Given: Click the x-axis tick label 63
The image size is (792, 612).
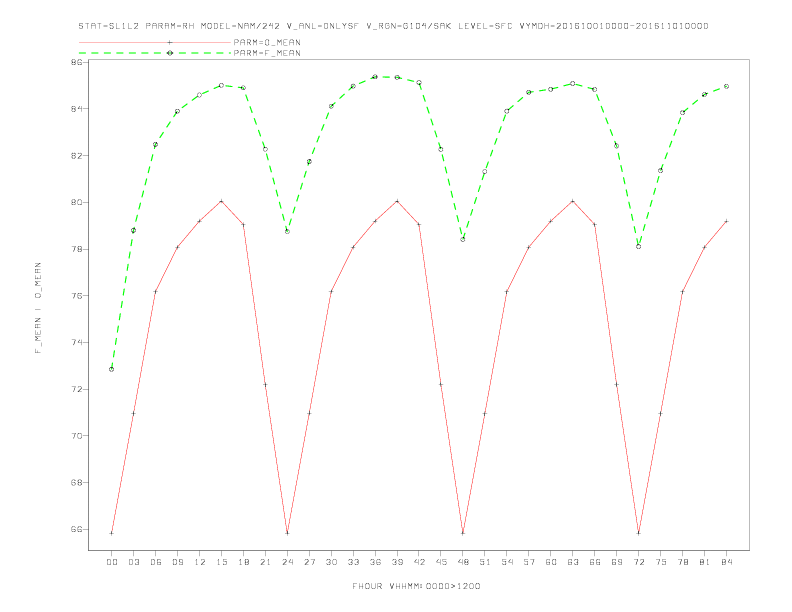Looking at the screenshot, I should [573, 562].
